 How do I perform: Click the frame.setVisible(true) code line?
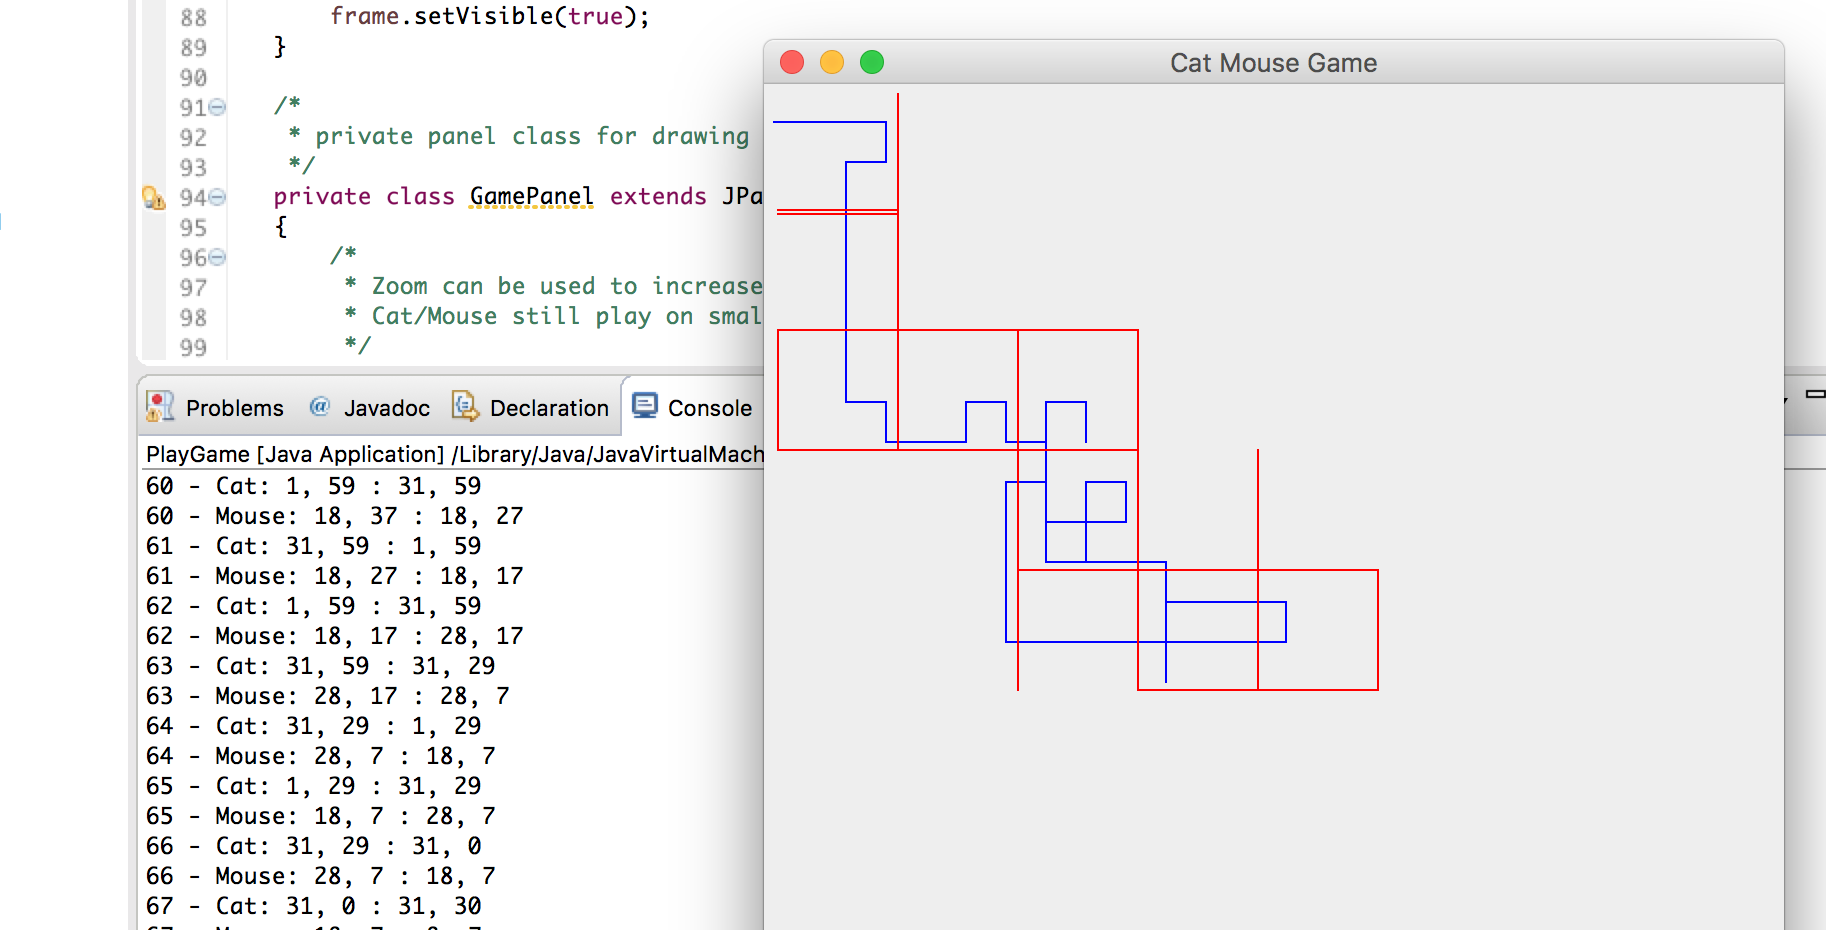pos(490,16)
